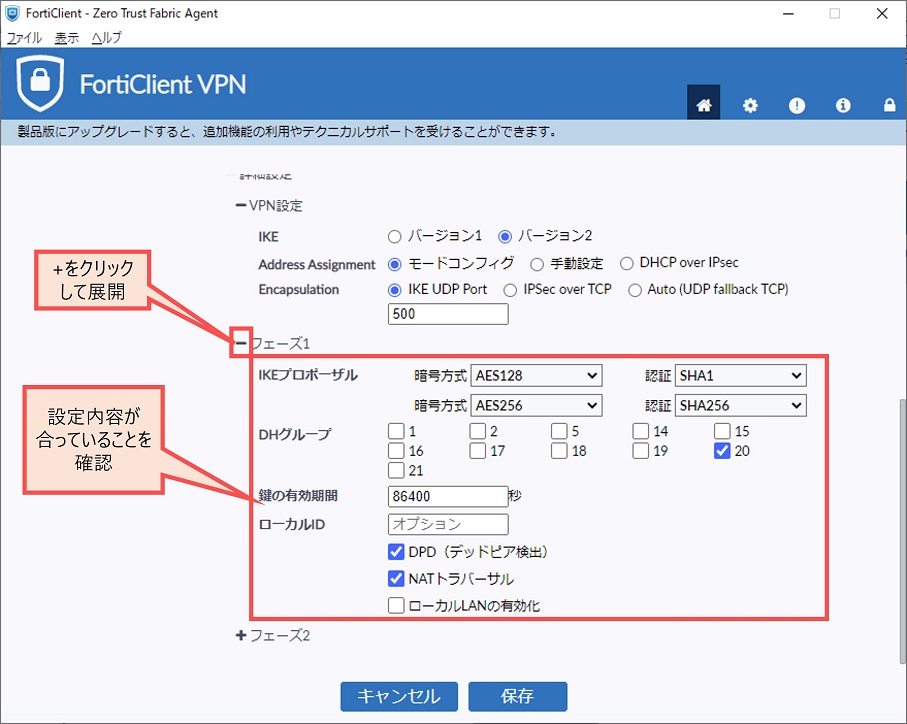
Task: Click the ローカルID input field
Action: [448, 524]
